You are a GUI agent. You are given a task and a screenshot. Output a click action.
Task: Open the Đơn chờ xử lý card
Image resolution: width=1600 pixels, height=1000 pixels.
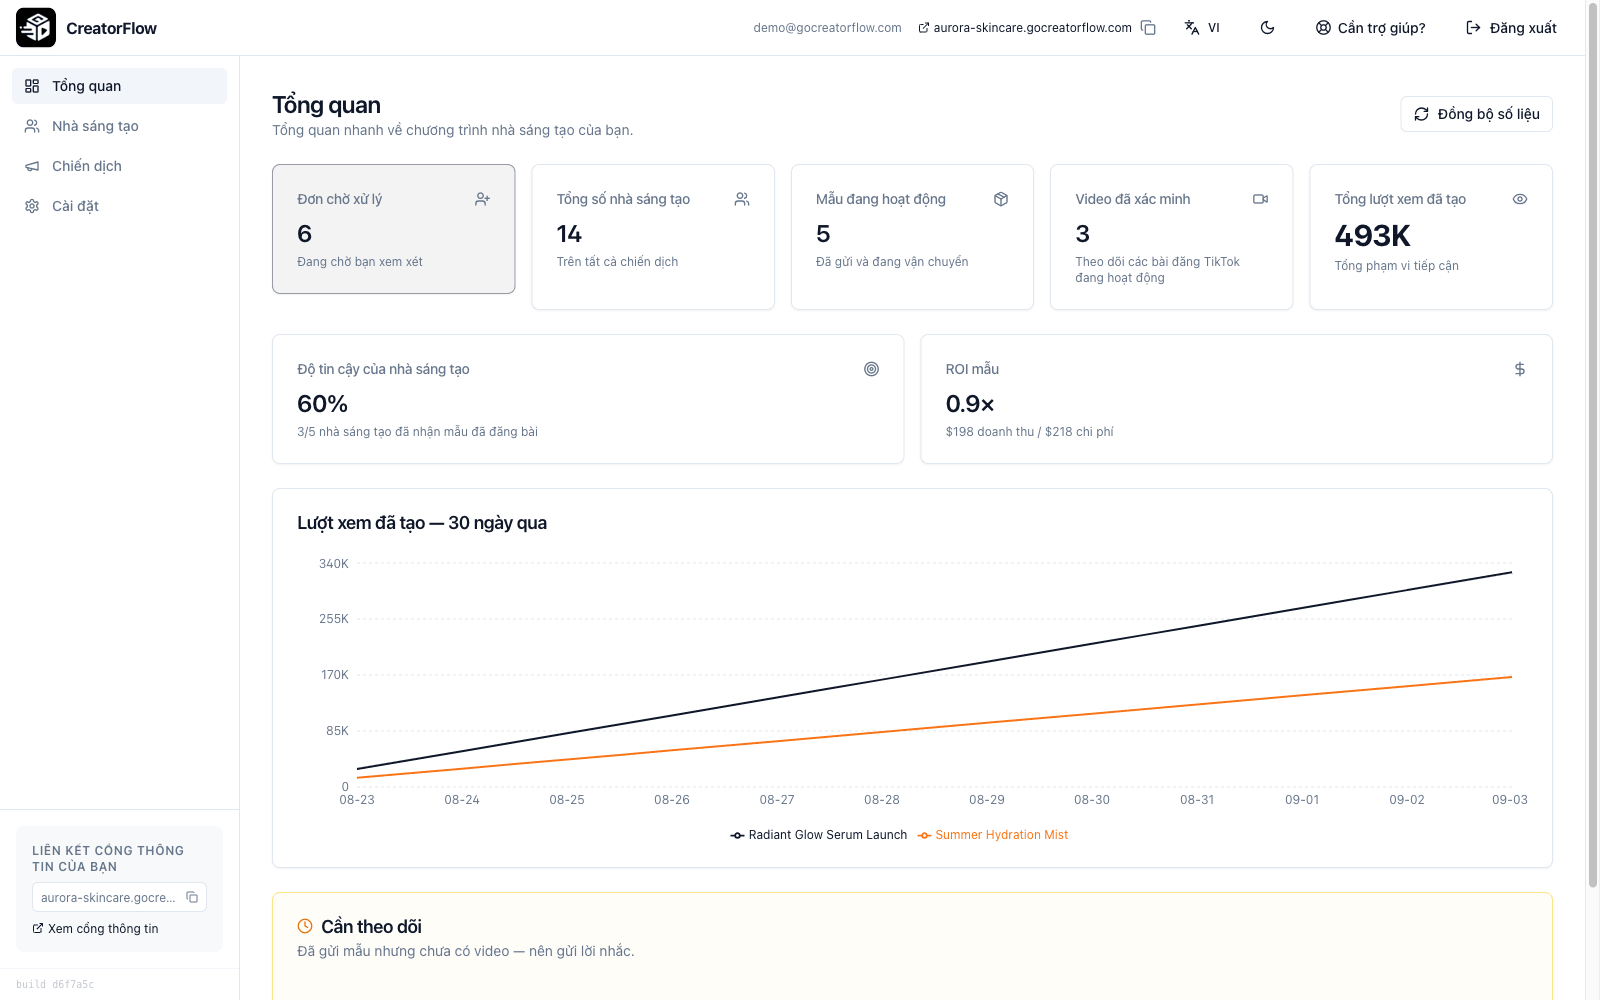click(394, 229)
